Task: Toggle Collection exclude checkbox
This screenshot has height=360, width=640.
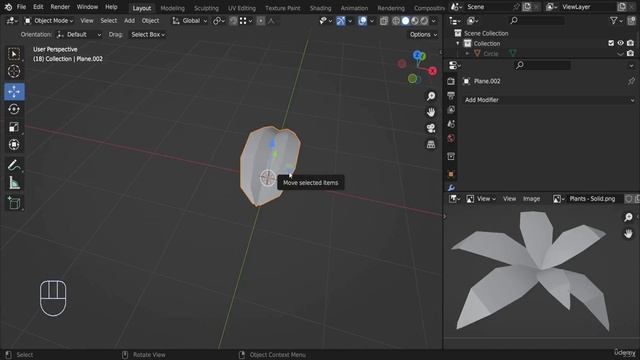Action: (611, 43)
